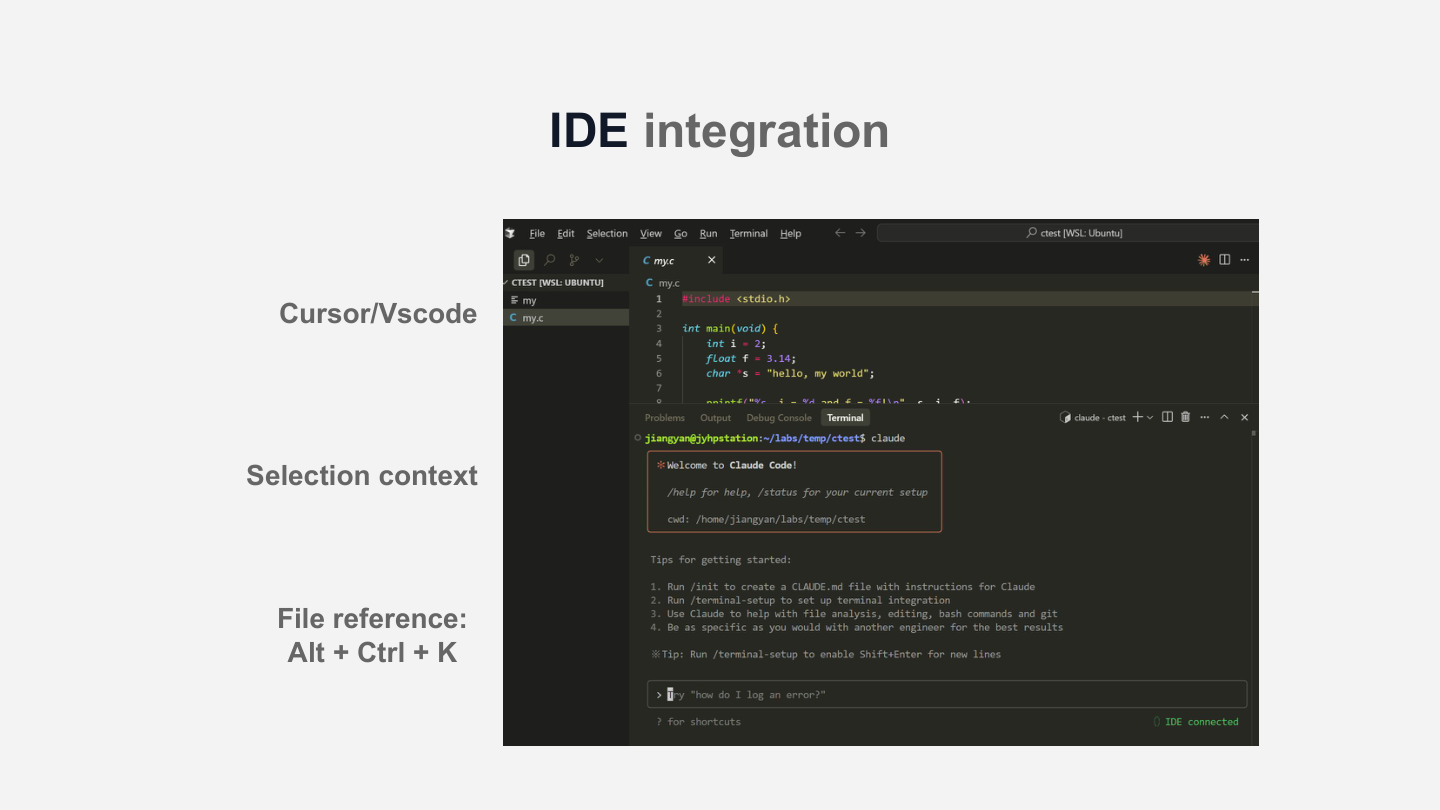Screen dimensions: 1440x810
Task: Split the editor to the right
Action: [1224, 260]
